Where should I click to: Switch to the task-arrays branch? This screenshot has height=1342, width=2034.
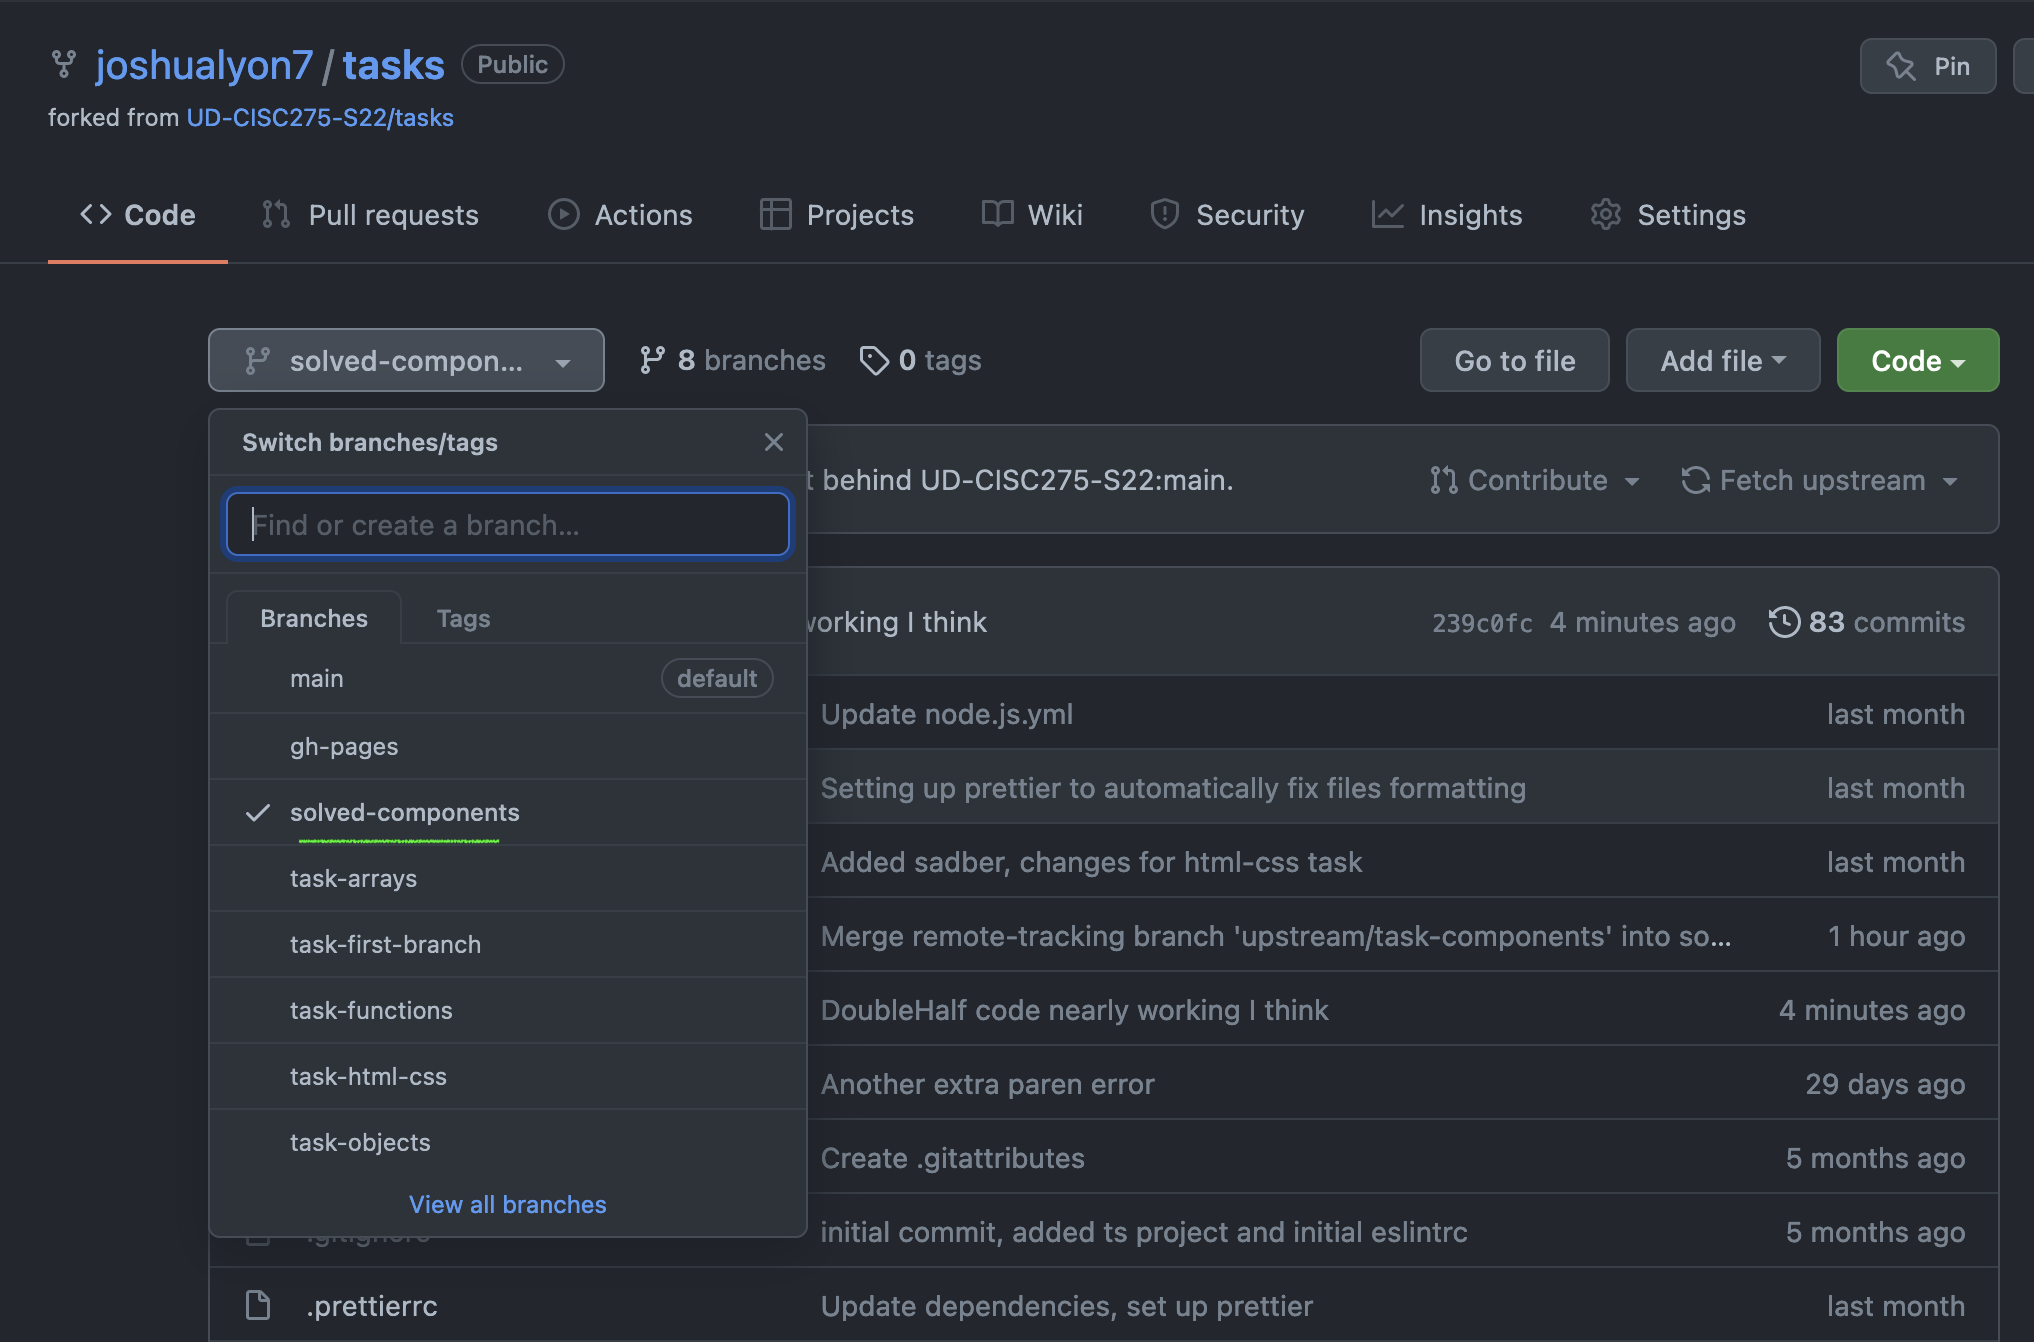click(x=508, y=878)
